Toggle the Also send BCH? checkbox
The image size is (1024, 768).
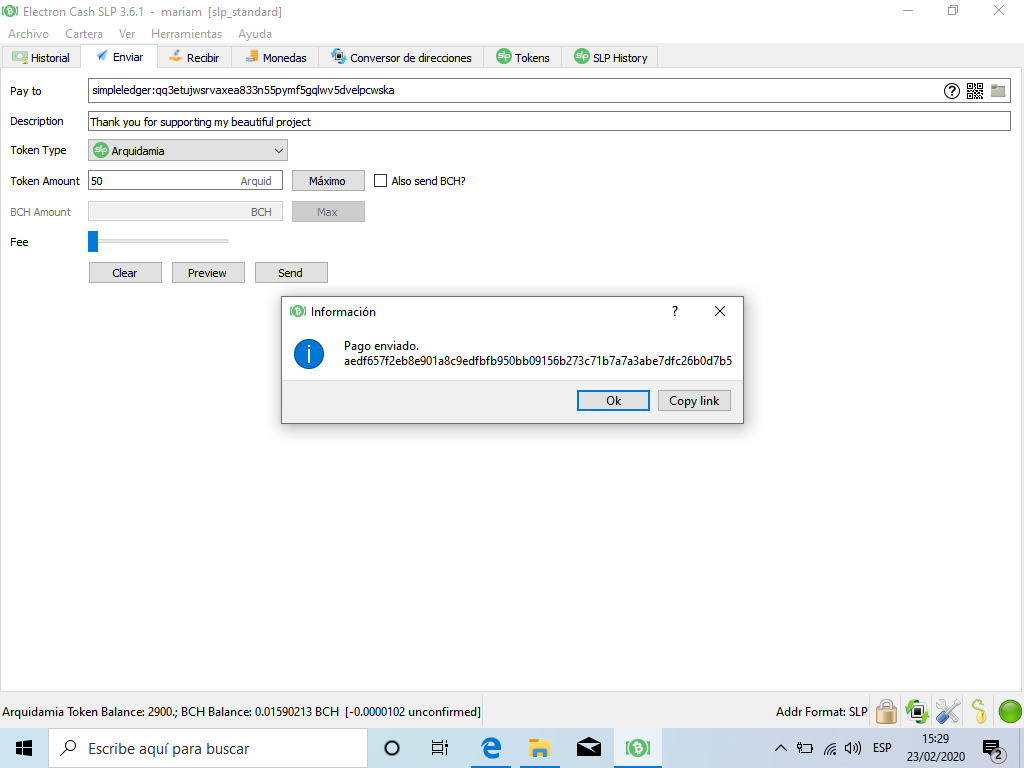pos(380,181)
